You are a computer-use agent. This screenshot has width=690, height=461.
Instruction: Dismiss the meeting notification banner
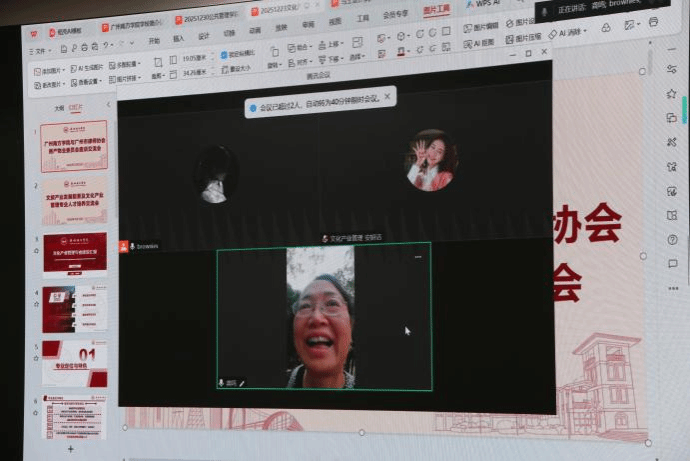point(387,97)
